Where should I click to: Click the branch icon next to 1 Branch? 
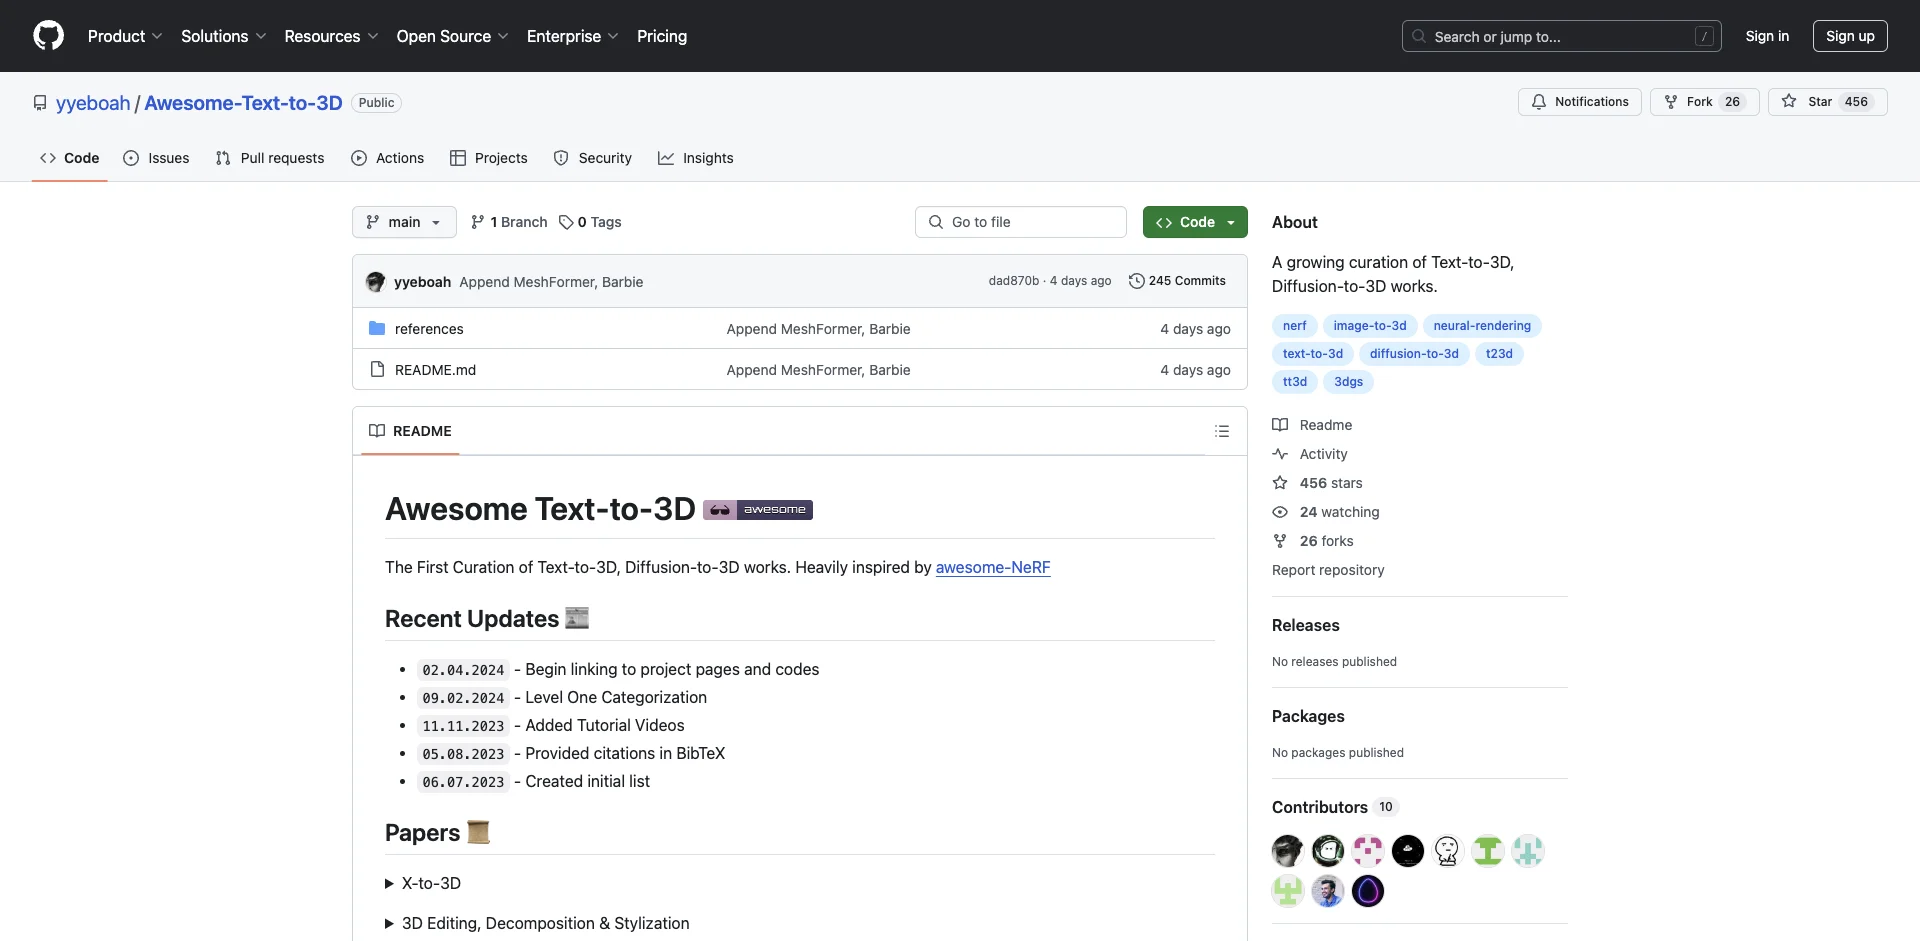478,222
